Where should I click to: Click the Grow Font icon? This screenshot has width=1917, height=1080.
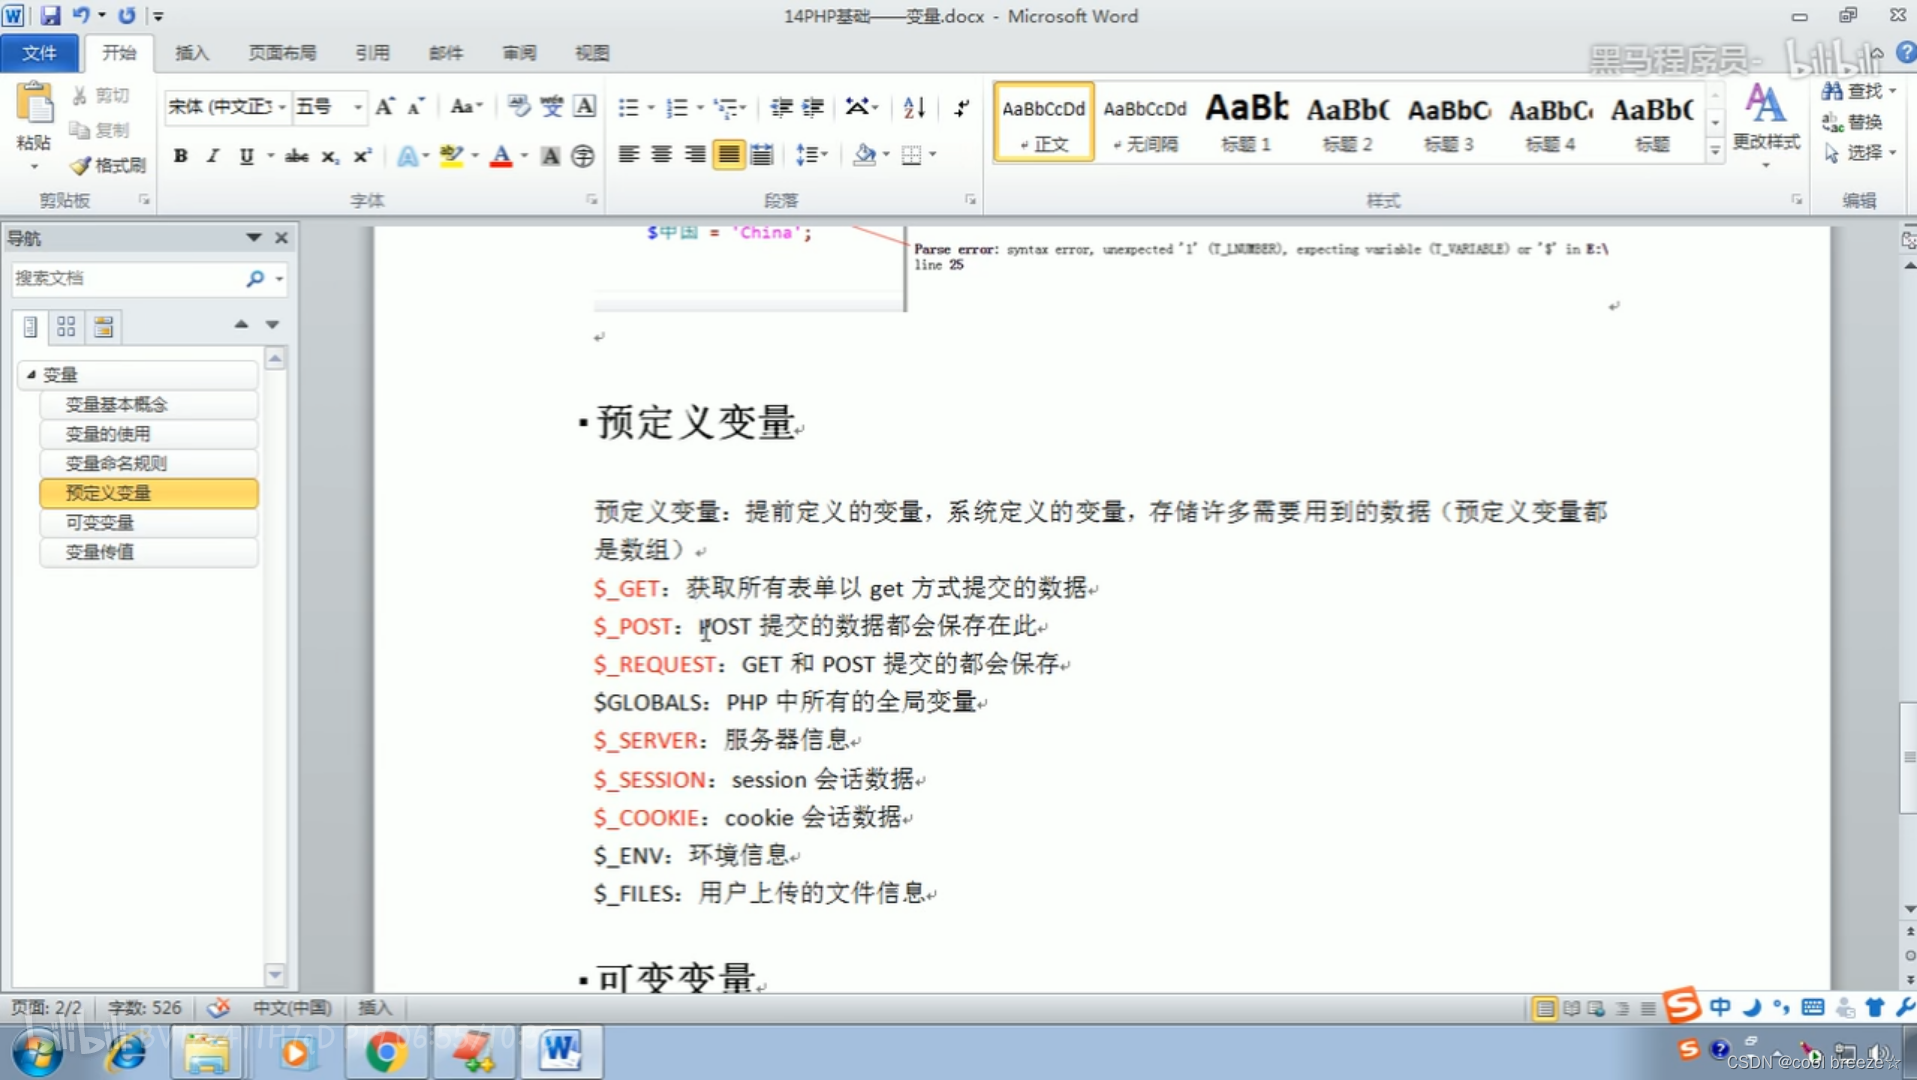click(x=385, y=107)
